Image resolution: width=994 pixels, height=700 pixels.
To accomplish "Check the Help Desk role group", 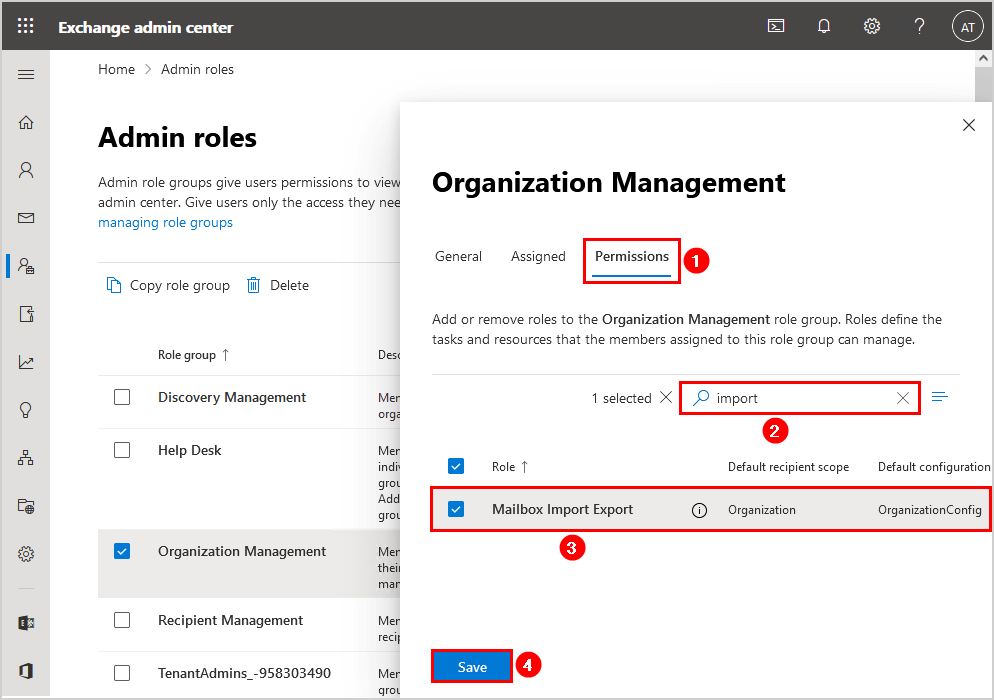I will [x=122, y=450].
